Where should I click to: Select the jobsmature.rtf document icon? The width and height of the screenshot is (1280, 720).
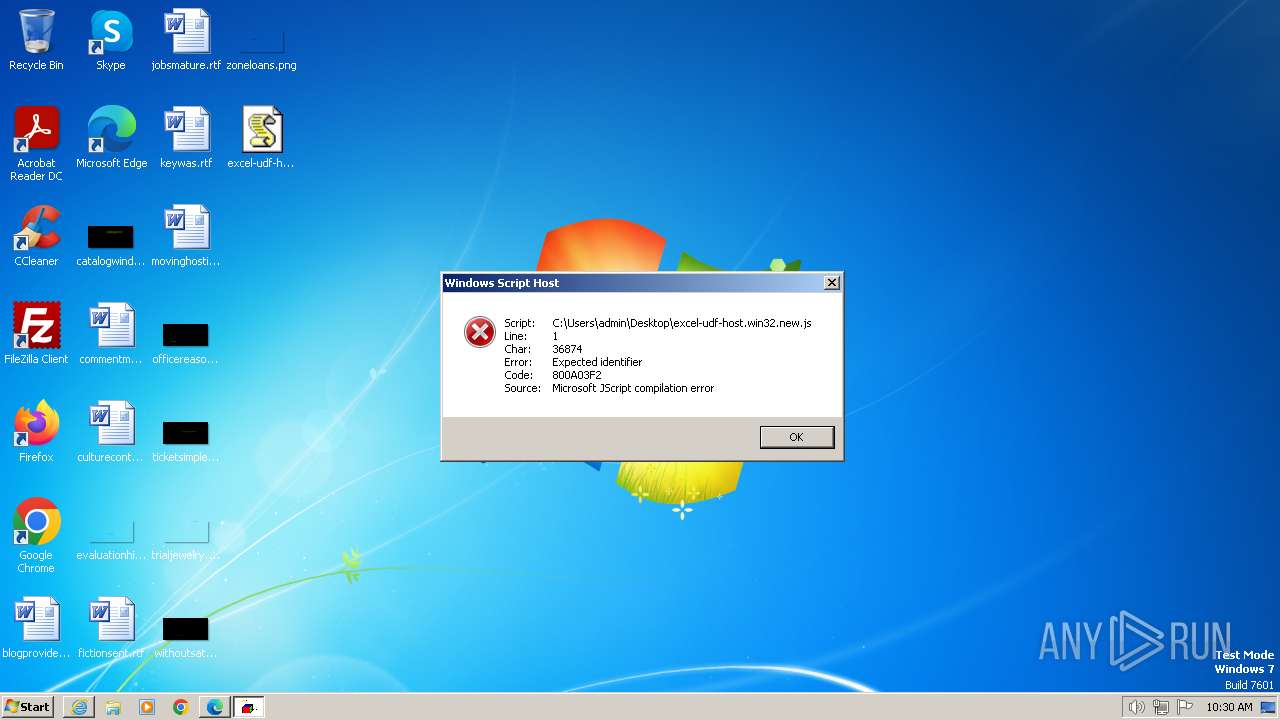click(186, 40)
